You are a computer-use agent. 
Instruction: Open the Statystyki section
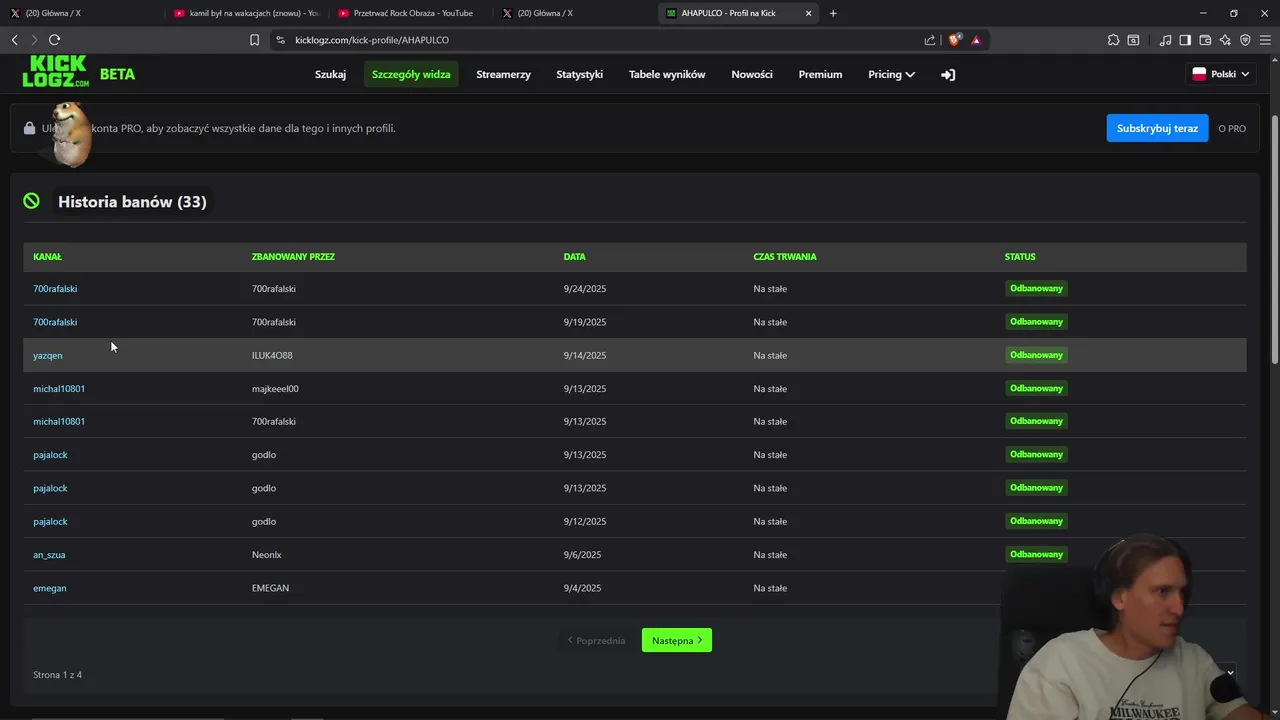pyautogui.click(x=579, y=74)
